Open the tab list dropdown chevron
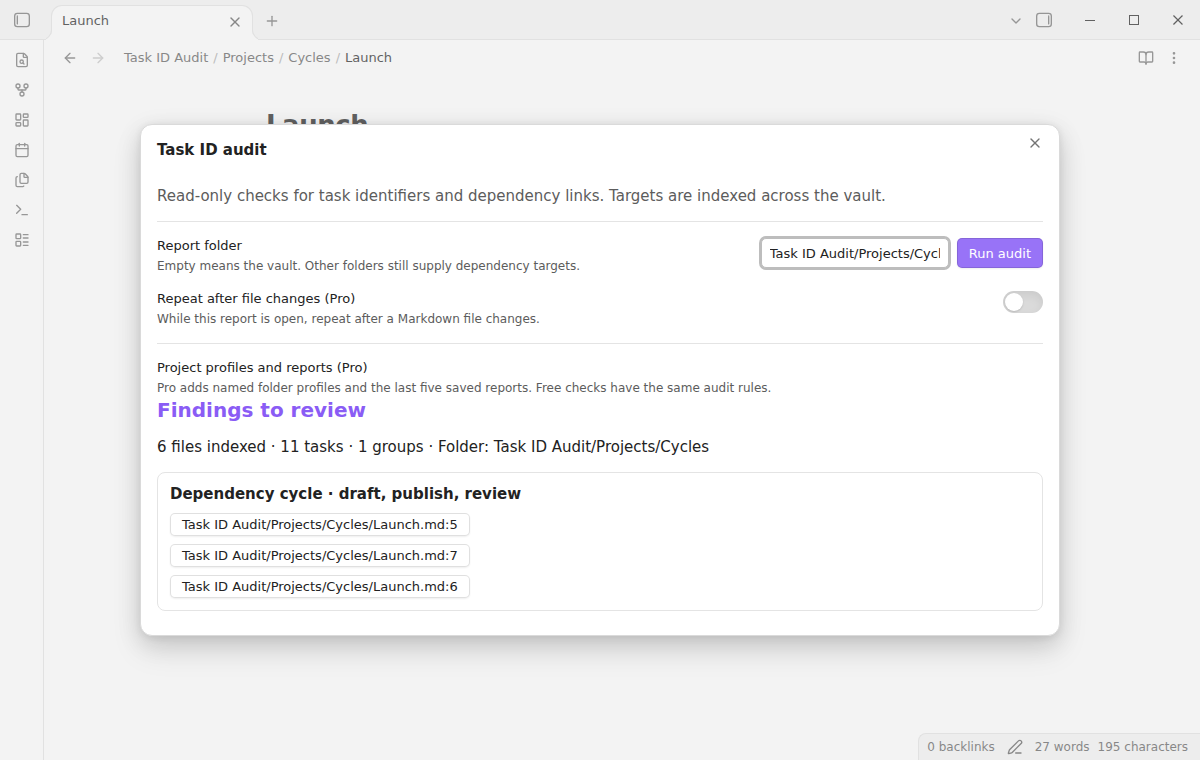 (x=1016, y=20)
